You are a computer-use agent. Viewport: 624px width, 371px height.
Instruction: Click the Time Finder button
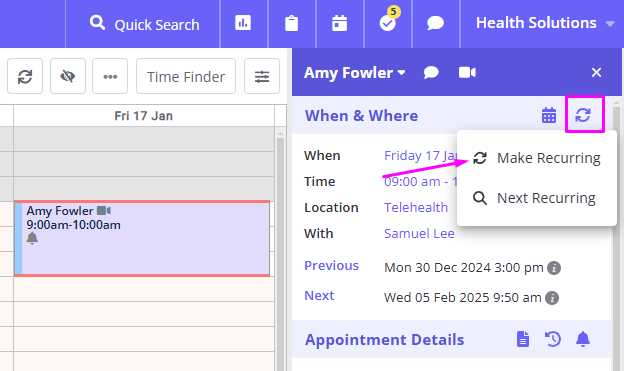pos(186,76)
